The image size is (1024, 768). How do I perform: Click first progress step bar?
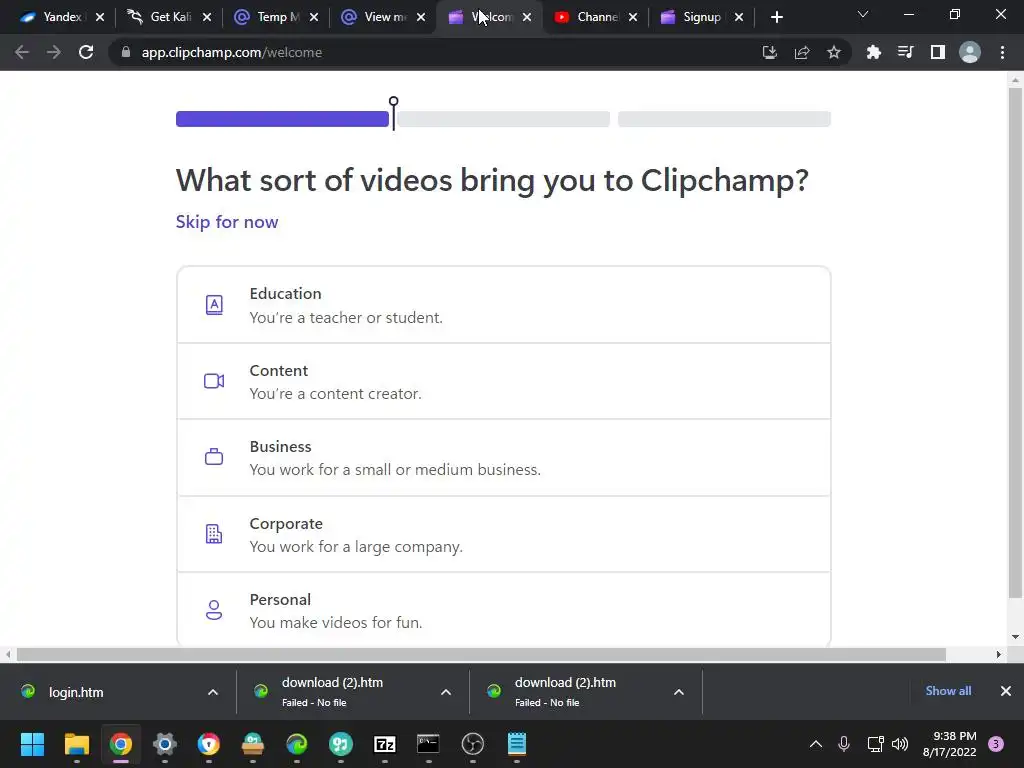282,119
